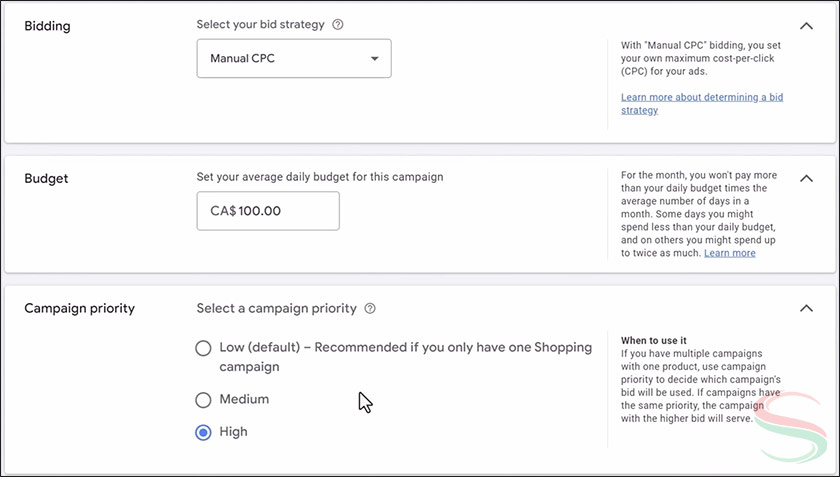Image resolution: width=840 pixels, height=477 pixels.
Task: Click 'Select your bid strategy' label text
Action: click(260, 25)
